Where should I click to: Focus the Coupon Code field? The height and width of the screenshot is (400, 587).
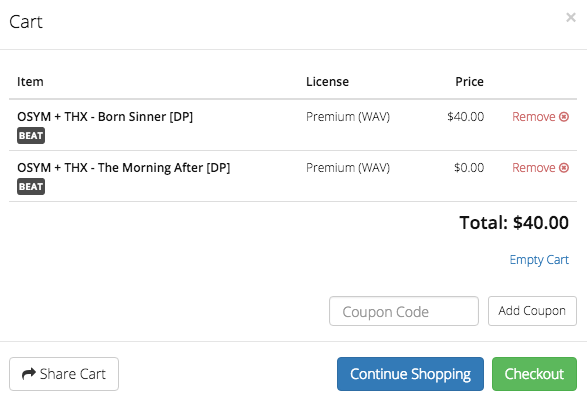pyautogui.click(x=404, y=311)
